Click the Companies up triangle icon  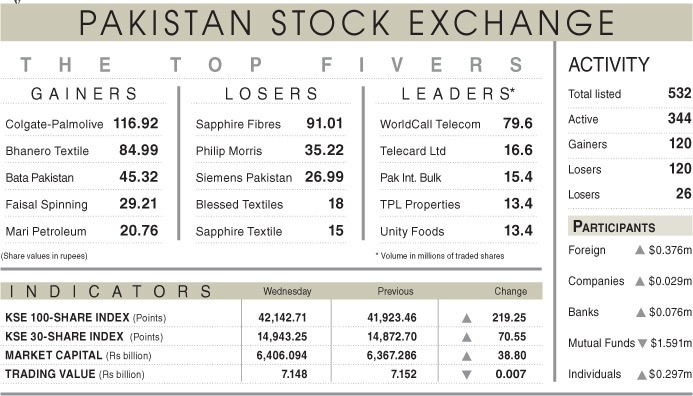point(640,282)
